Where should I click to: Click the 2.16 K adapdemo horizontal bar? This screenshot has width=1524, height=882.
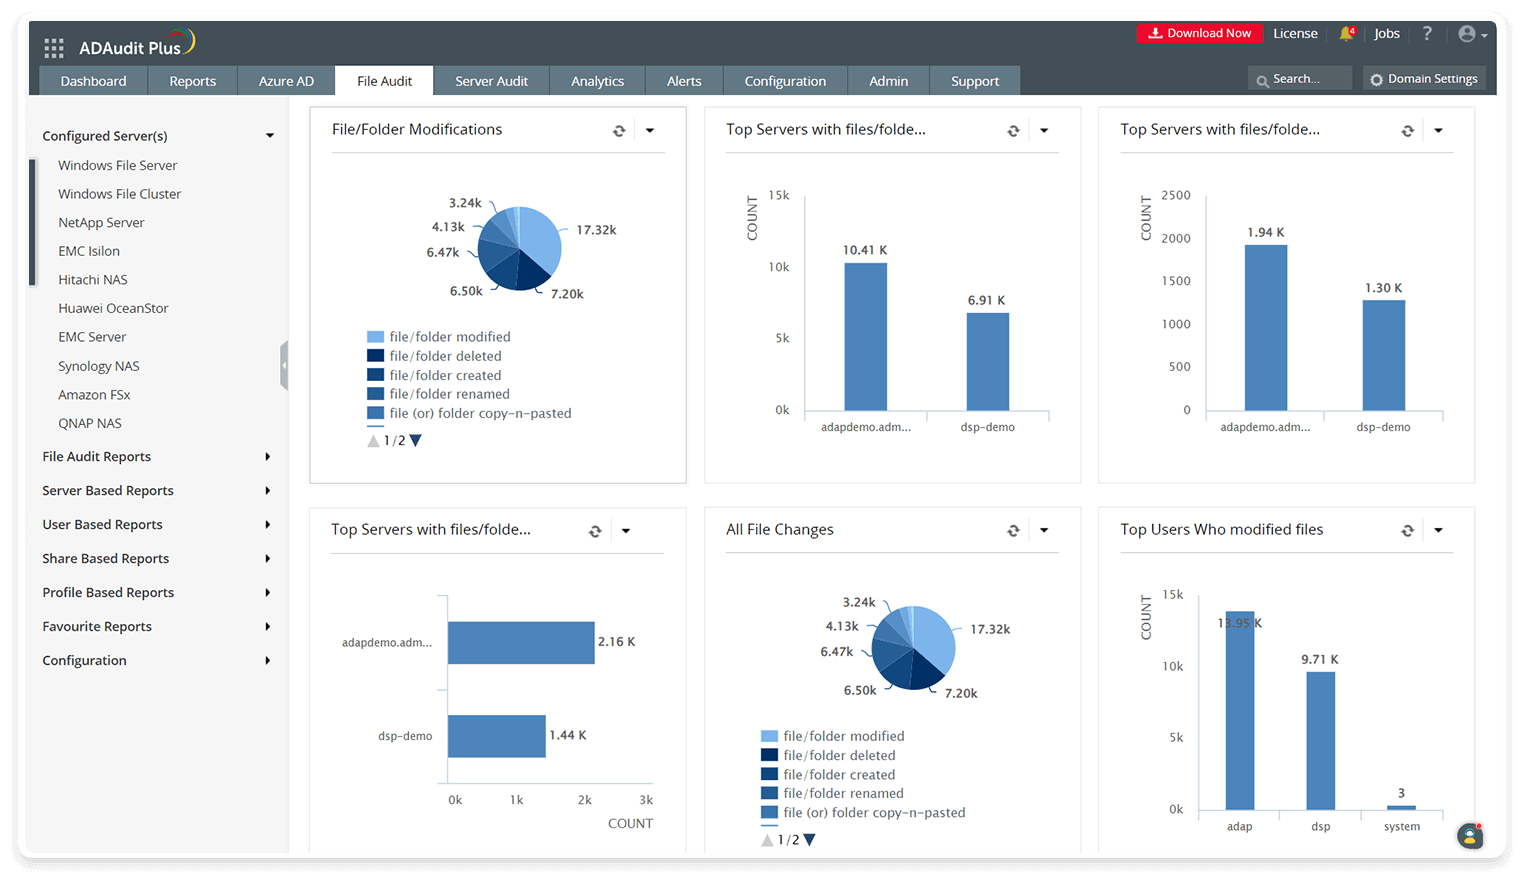[x=521, y=642]
